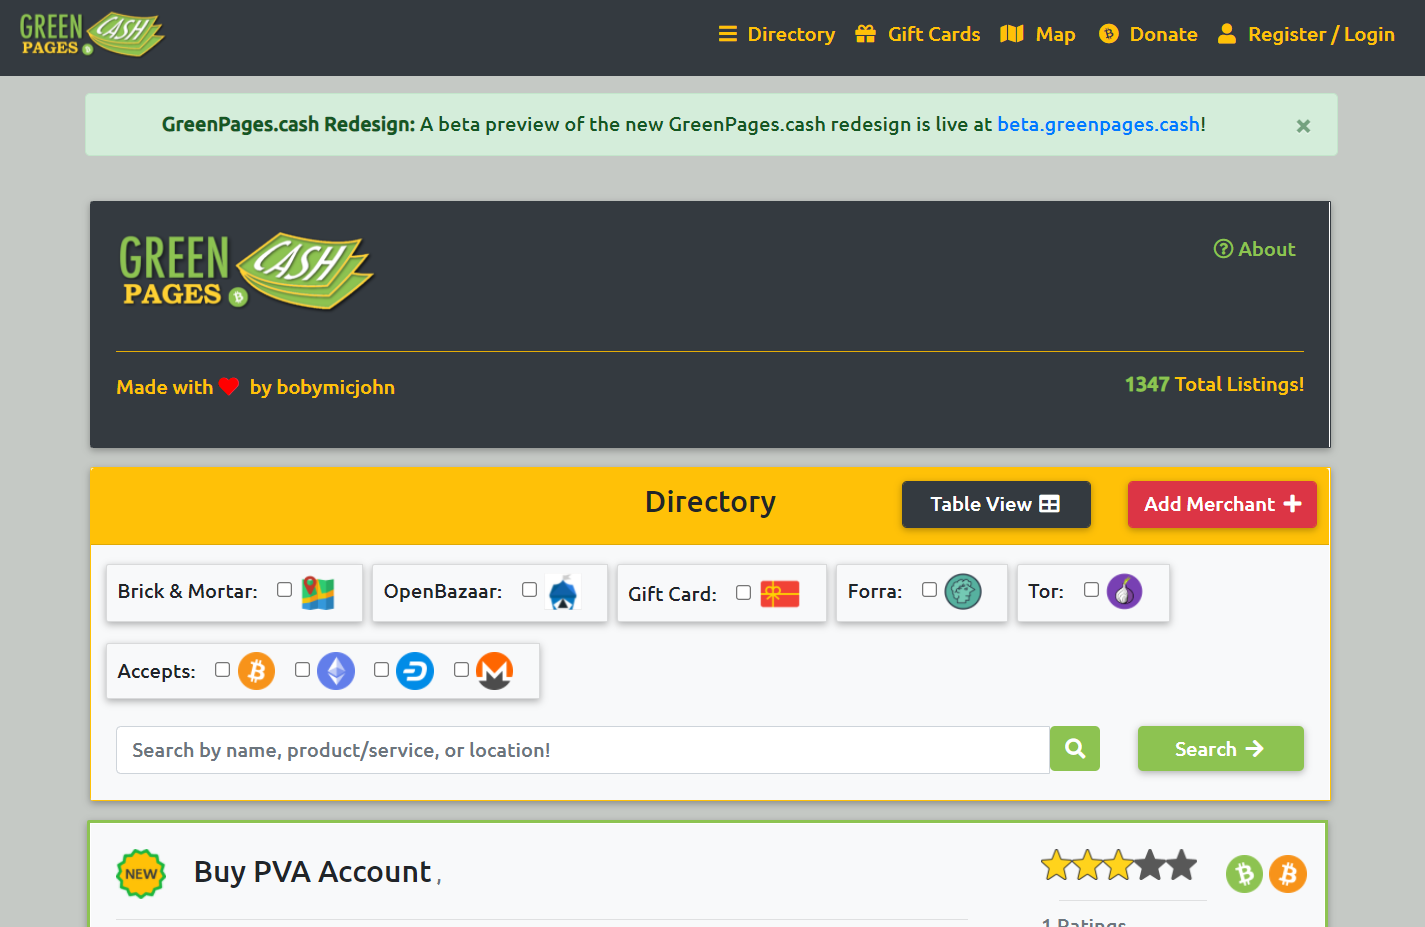Image resolution: width=1425 pixels, height=927 pixels.
Task: Tick the OpenBazaar checkbox
Action: click(x=529, y=590)
